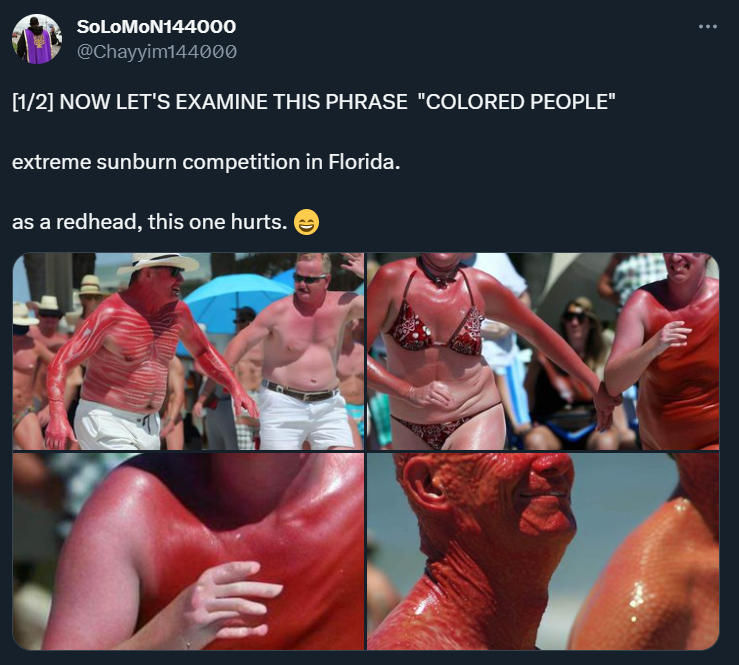
Task: Click the blue umbrella in first photo
Action: point(230,299)
